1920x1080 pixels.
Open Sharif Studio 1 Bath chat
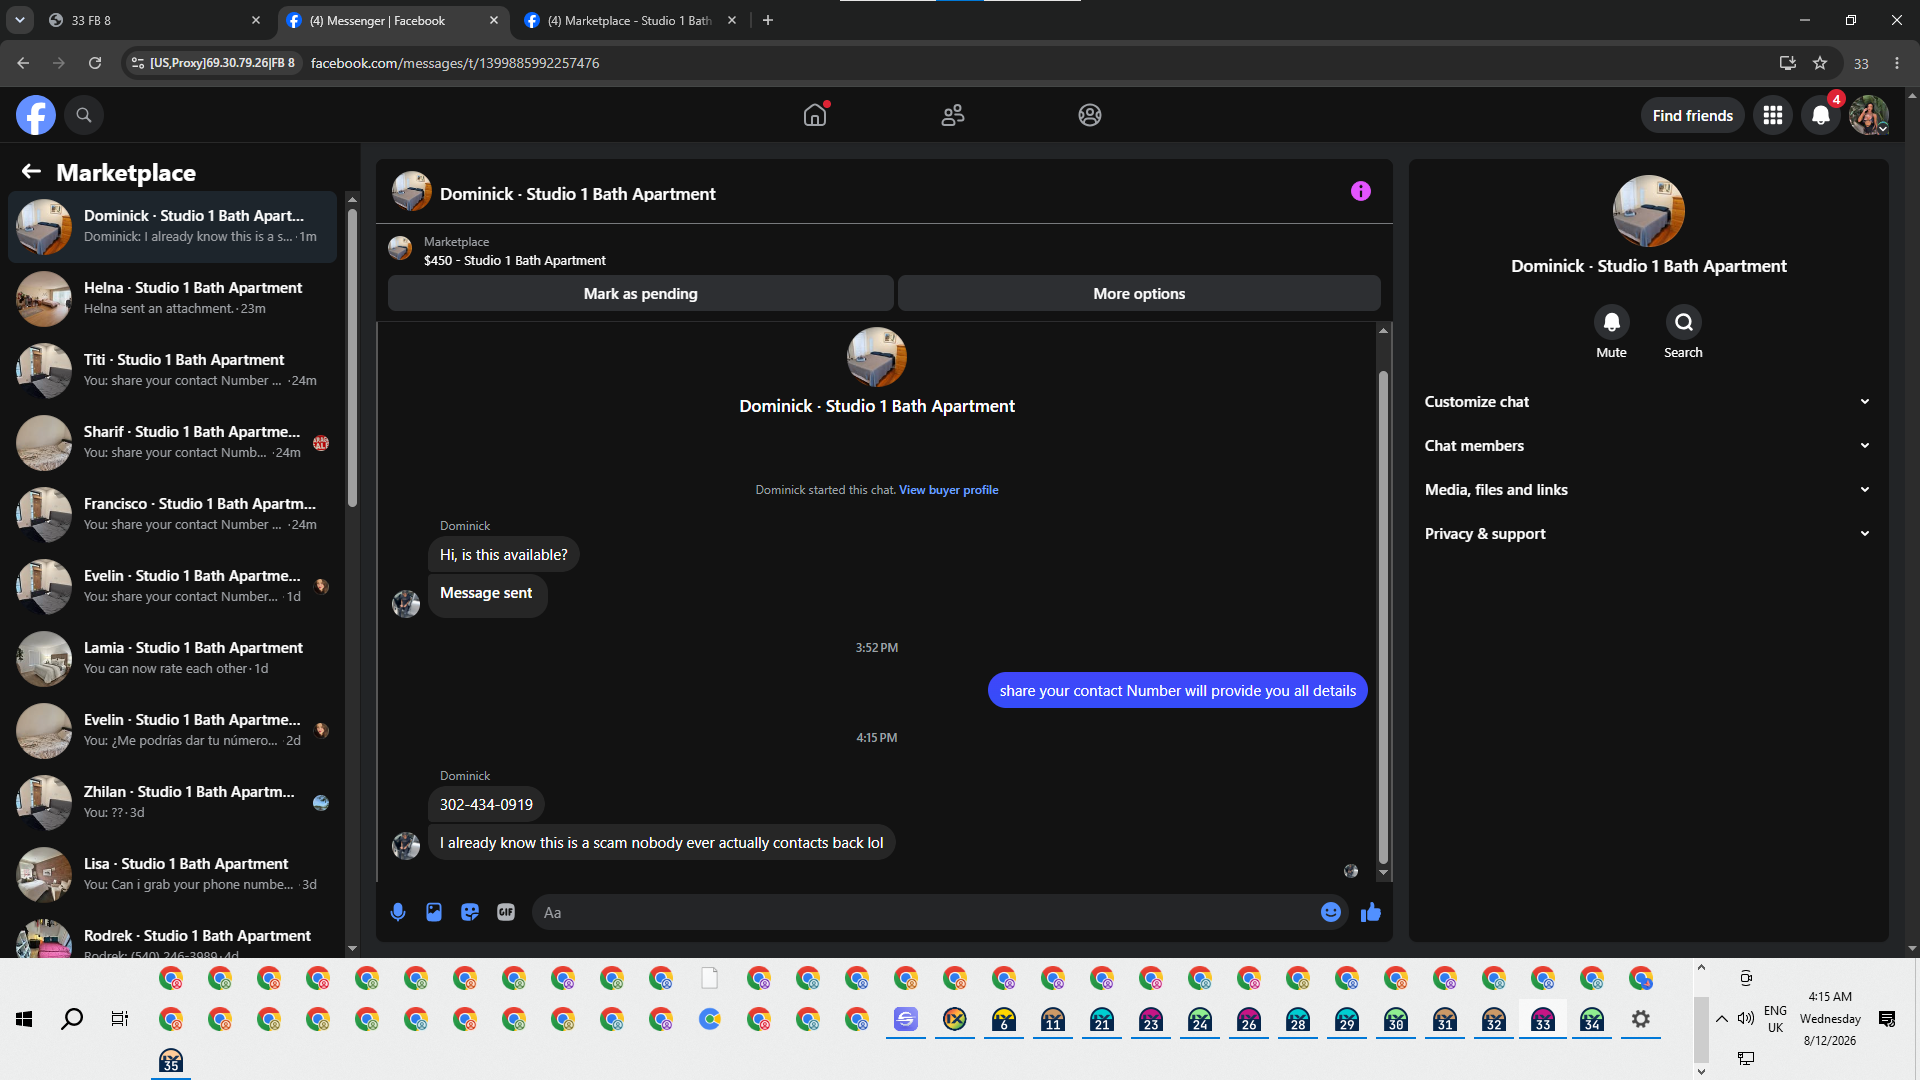pos(173,442)
